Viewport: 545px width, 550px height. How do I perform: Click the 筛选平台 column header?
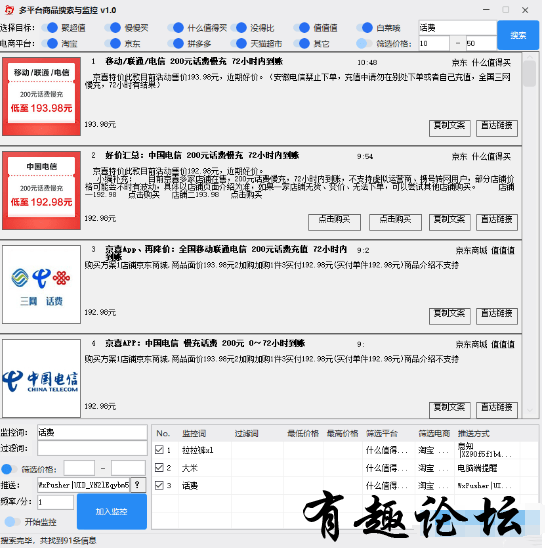382,434
